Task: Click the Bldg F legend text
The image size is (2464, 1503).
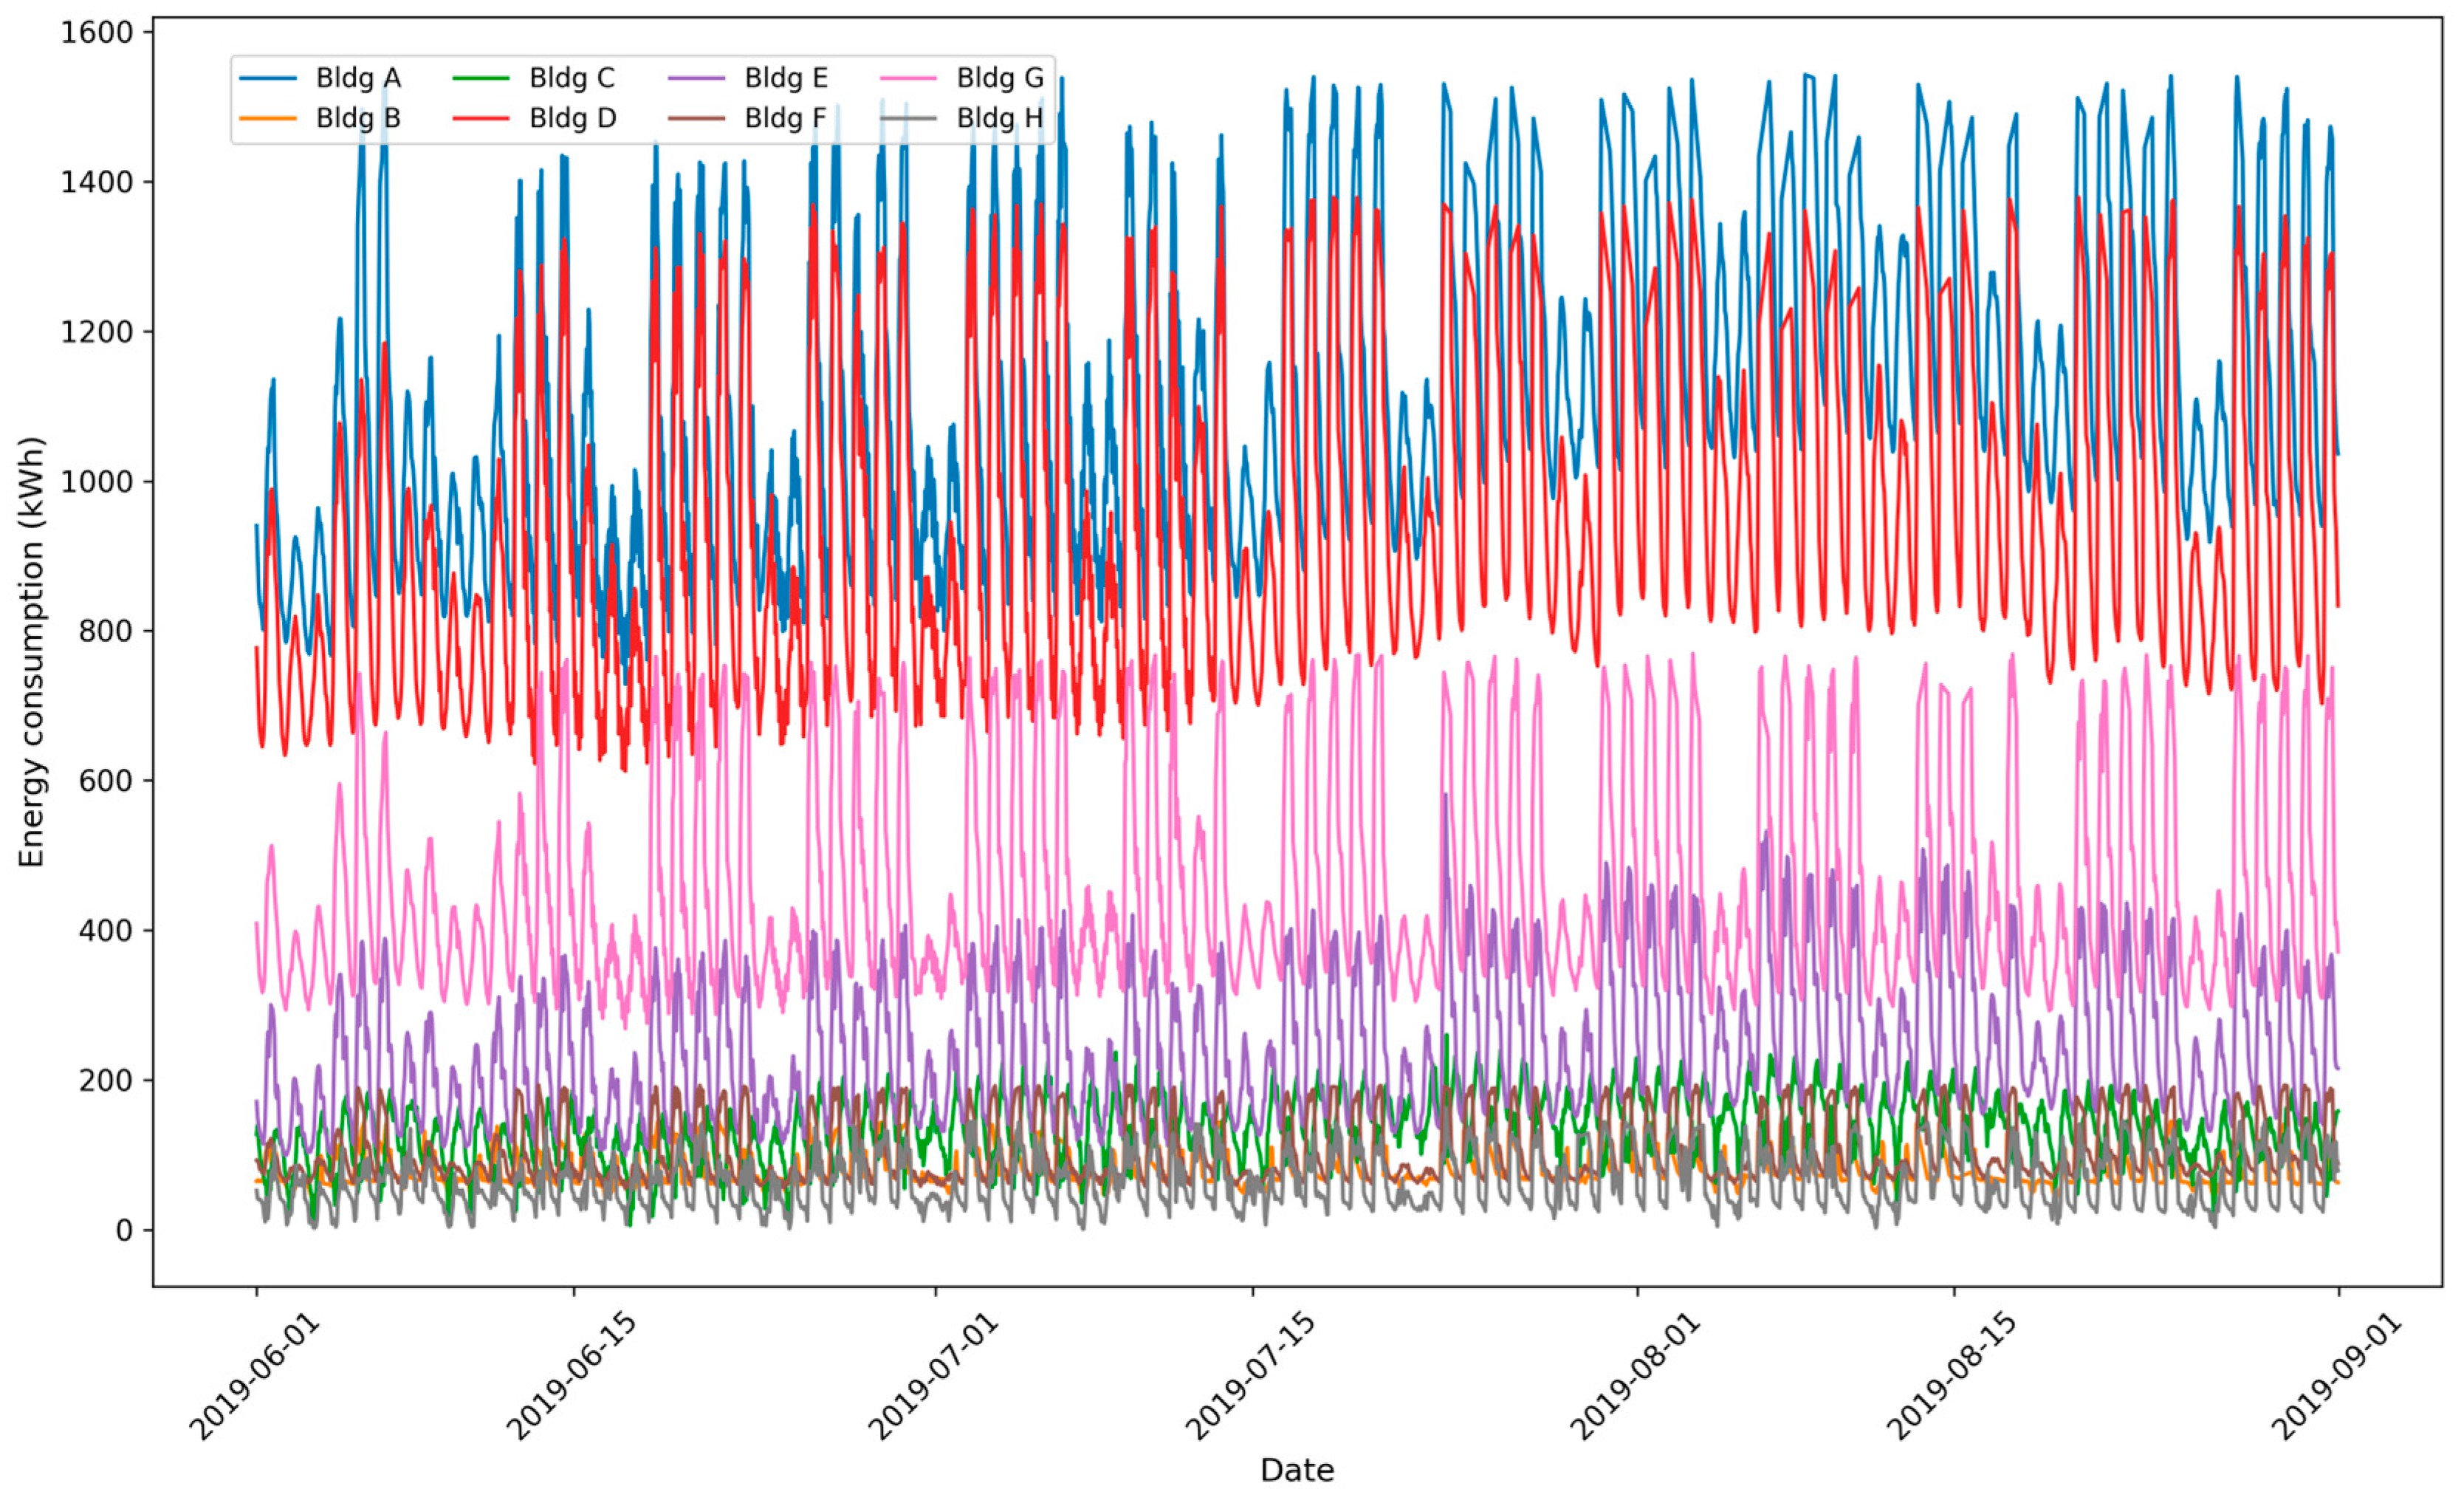Action: click(x=785, y=118)
